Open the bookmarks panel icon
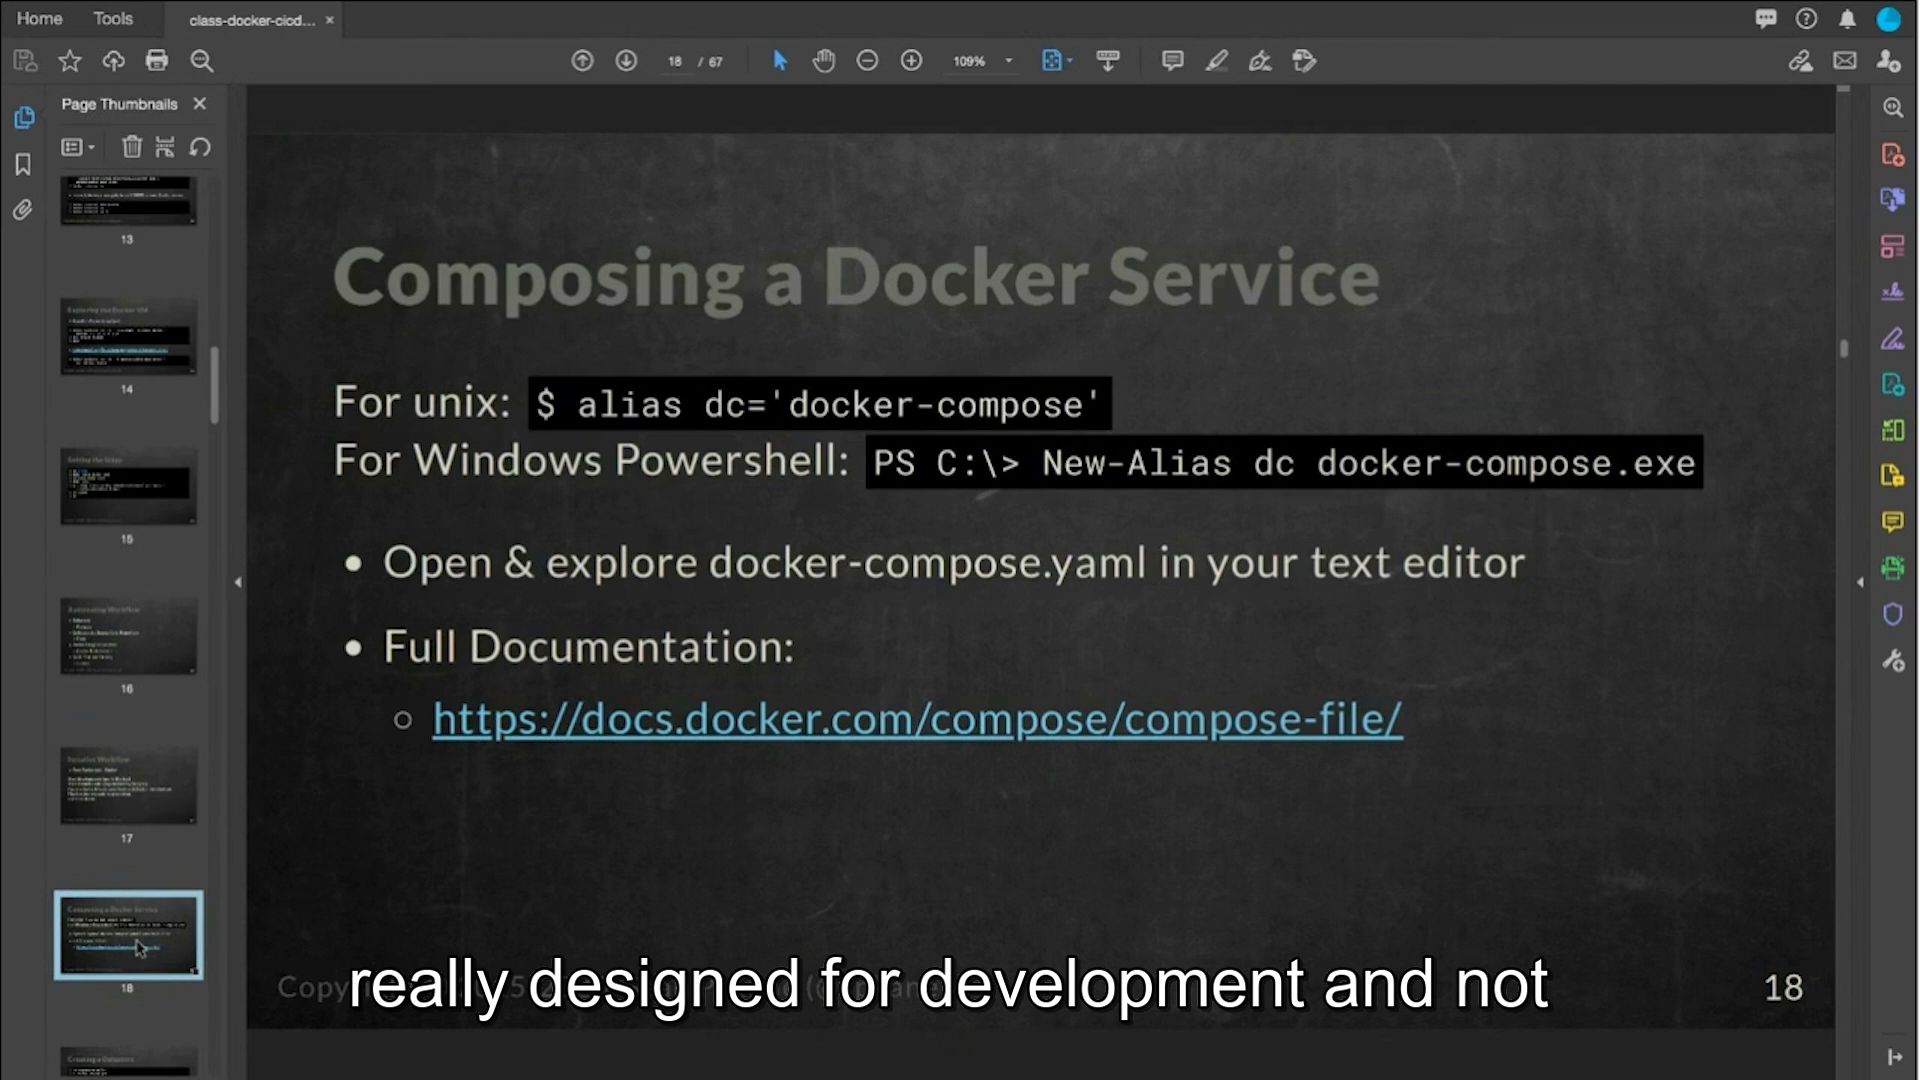Viewport: 1920px width, 1080px height. pyautogui.click(x=23, y=164)
